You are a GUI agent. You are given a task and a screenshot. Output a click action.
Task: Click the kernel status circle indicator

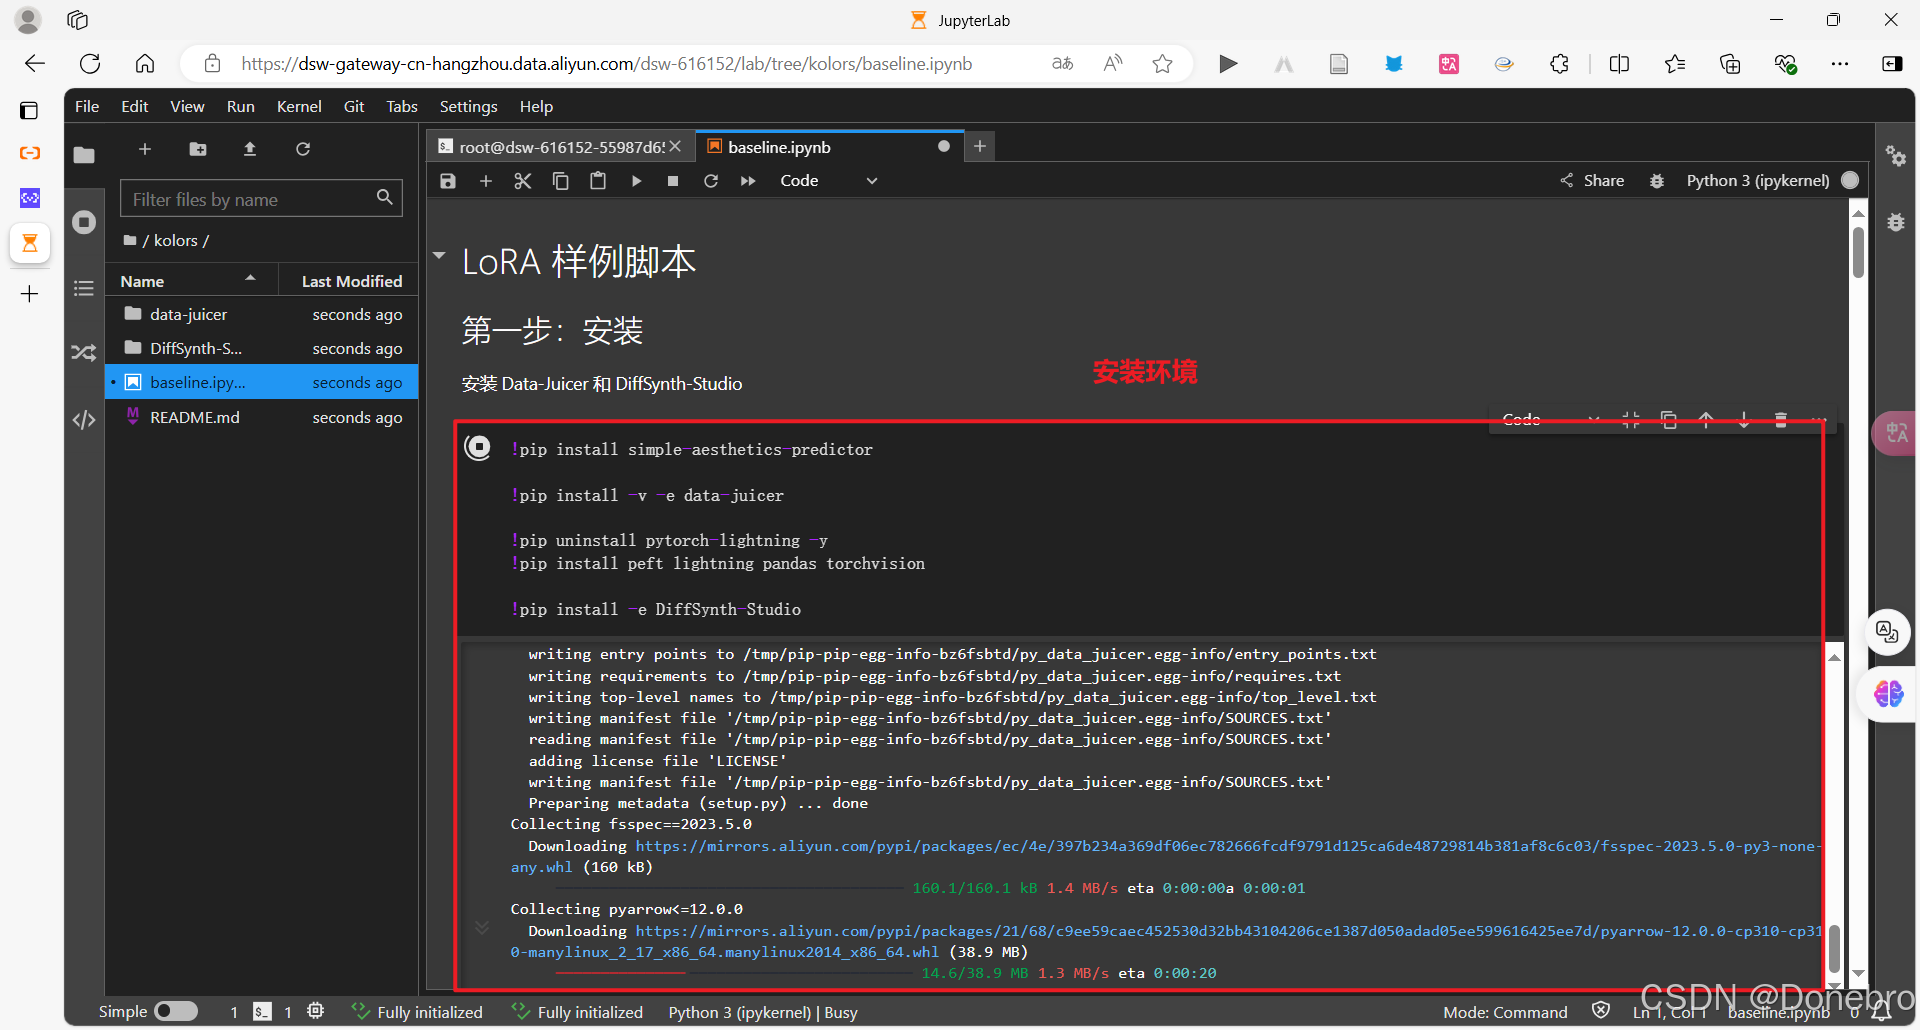click(x=1850, y=181)
